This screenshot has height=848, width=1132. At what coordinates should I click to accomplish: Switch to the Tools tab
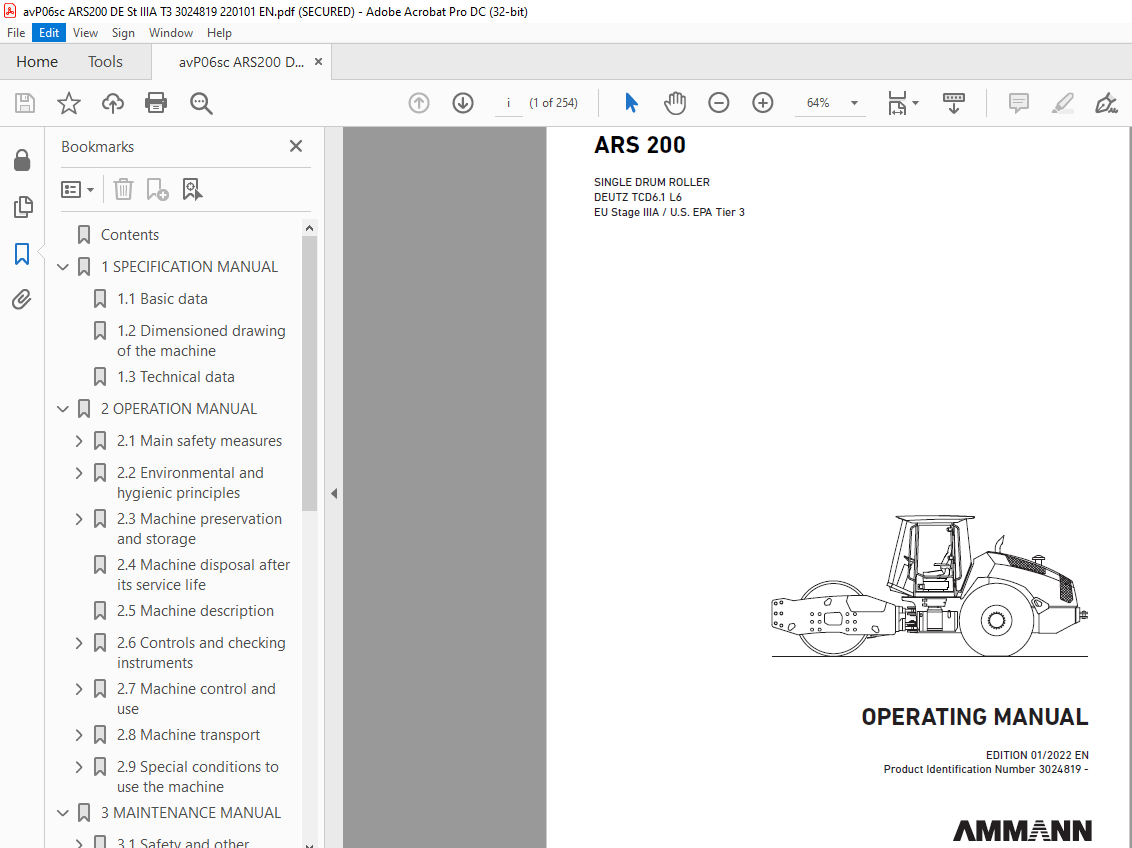[105, 62]
